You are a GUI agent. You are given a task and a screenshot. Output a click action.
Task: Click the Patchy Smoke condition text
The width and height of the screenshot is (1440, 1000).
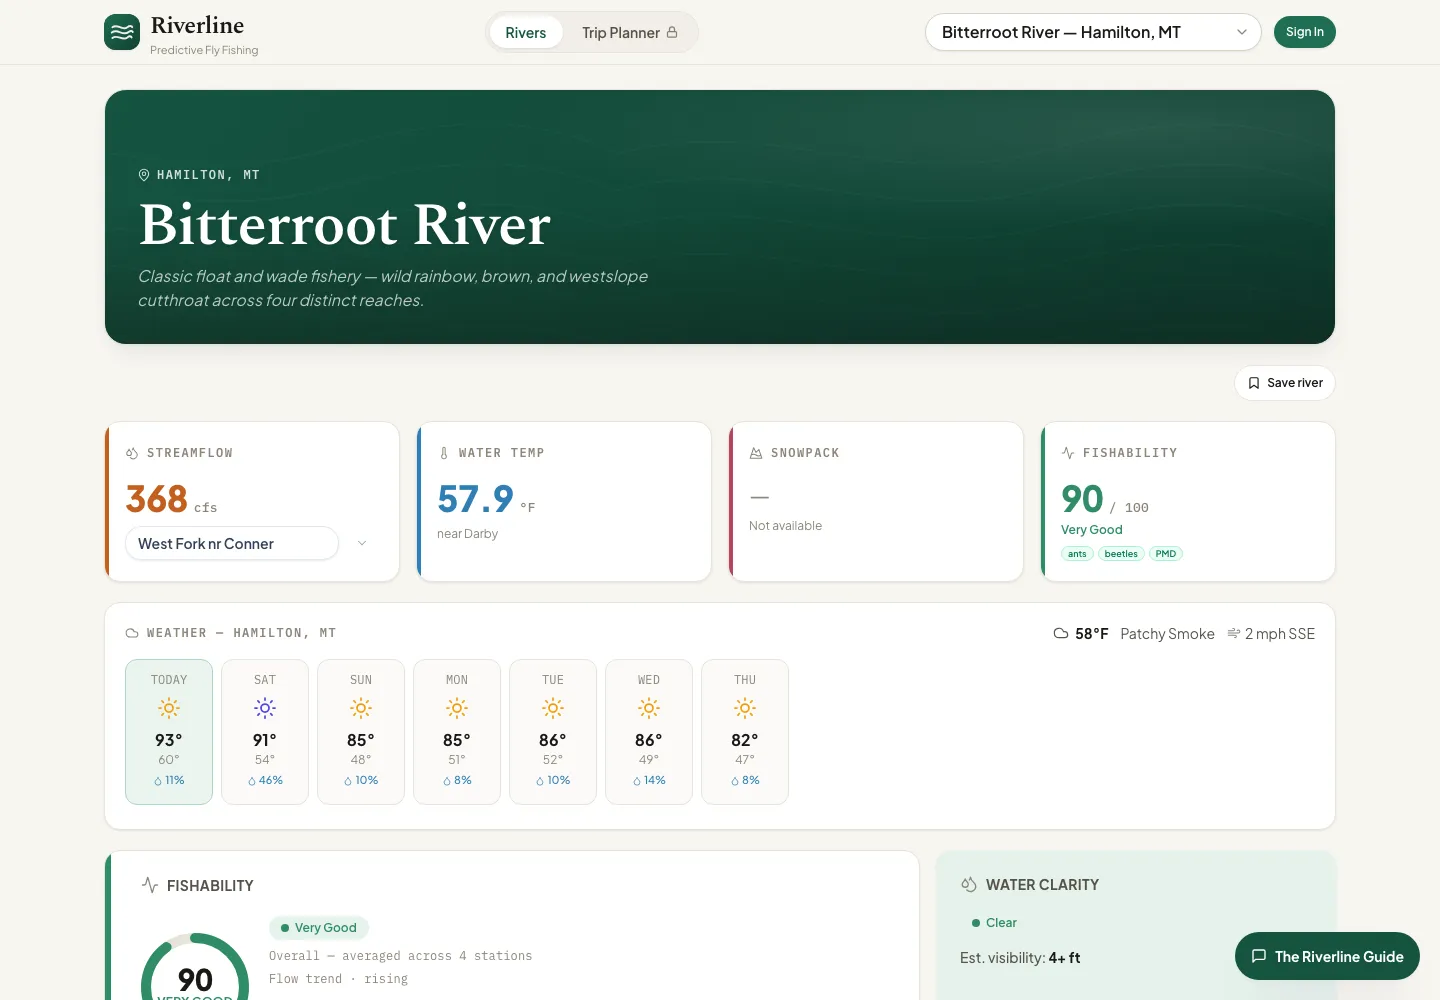tap(1167, 634)
